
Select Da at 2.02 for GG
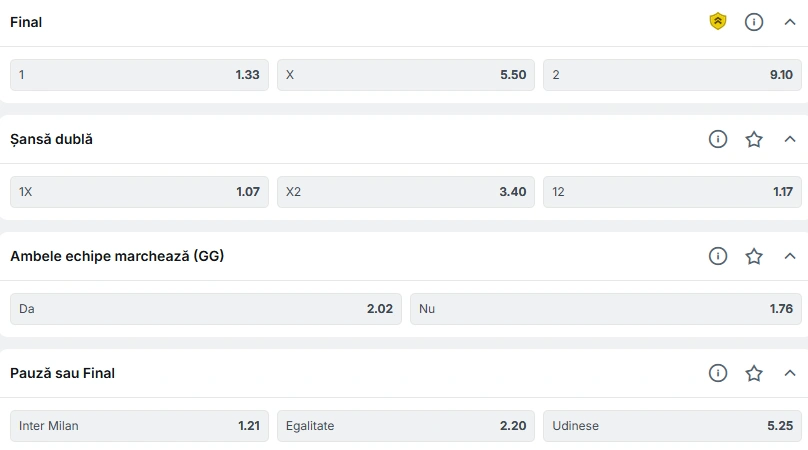(206, 309)
